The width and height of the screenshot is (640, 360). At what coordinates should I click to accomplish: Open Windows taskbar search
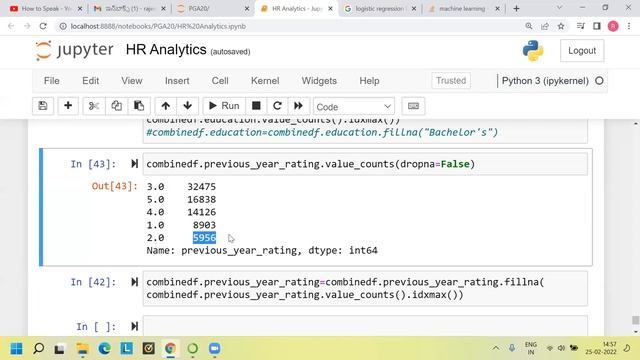[38, 349]
